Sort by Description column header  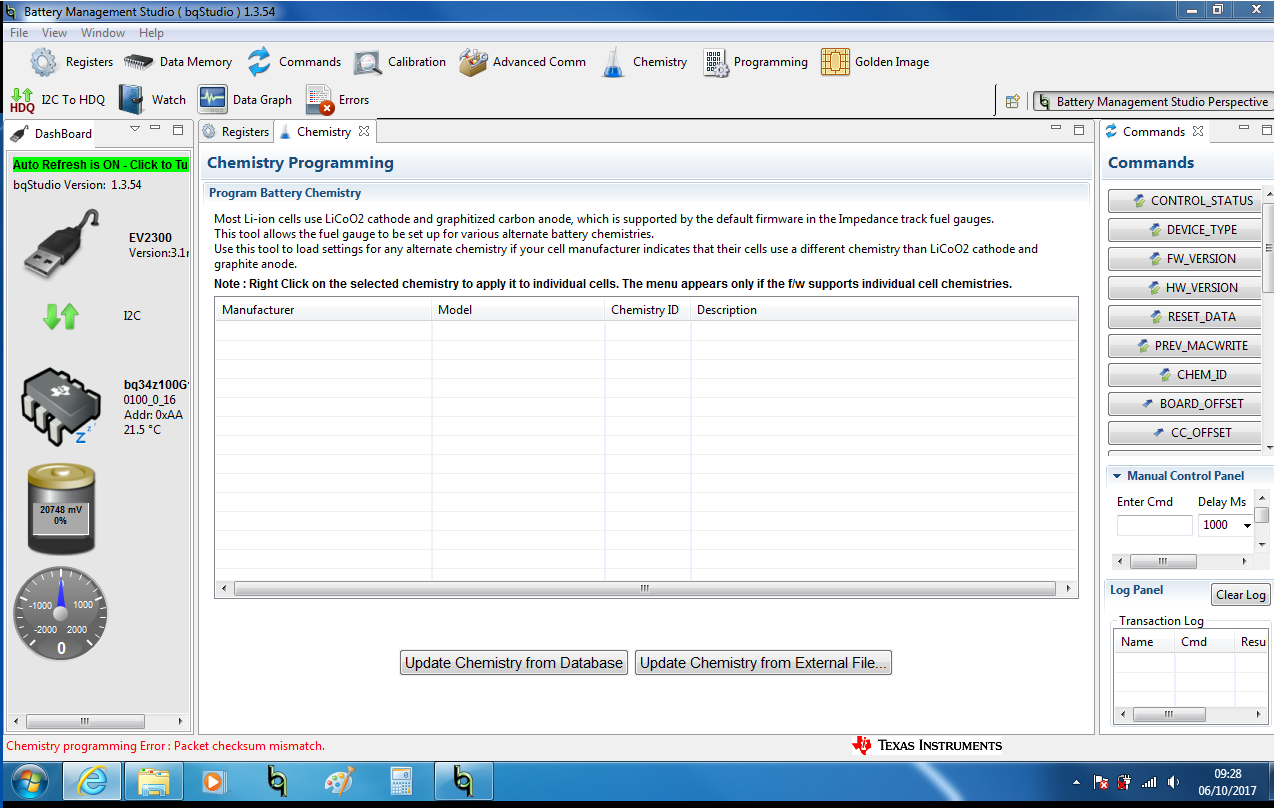(884, 309)
